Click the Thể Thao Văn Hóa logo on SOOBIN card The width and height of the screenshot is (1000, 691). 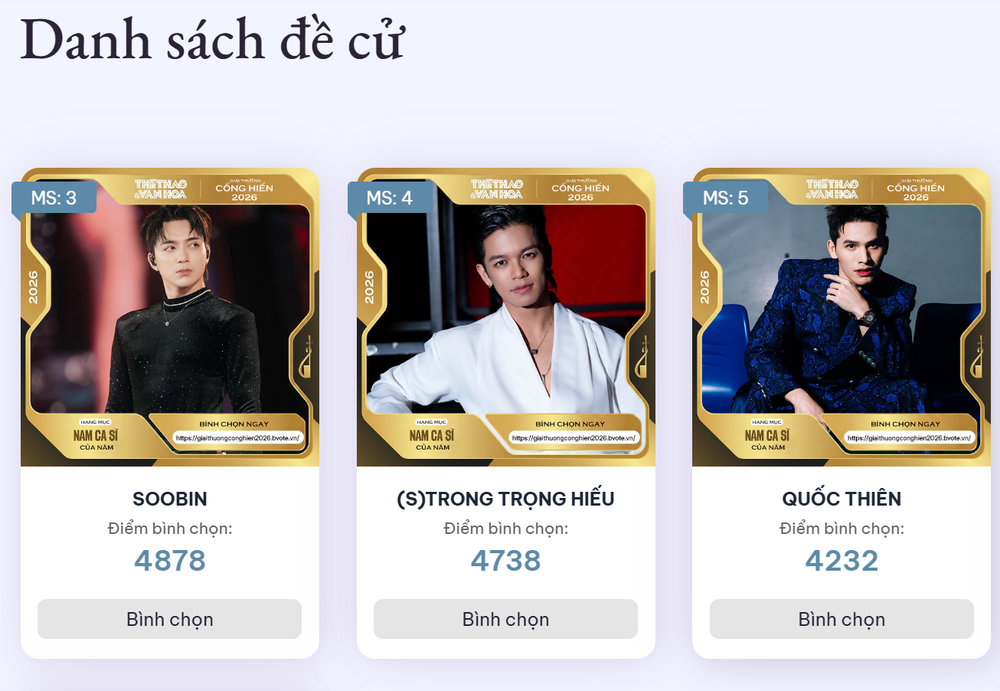pos(160,189)
